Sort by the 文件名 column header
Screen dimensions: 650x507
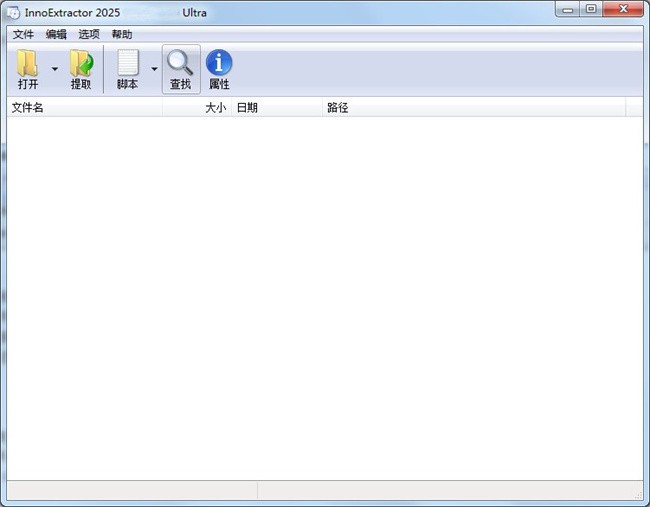pyautogui.click(x=85, y=108)
